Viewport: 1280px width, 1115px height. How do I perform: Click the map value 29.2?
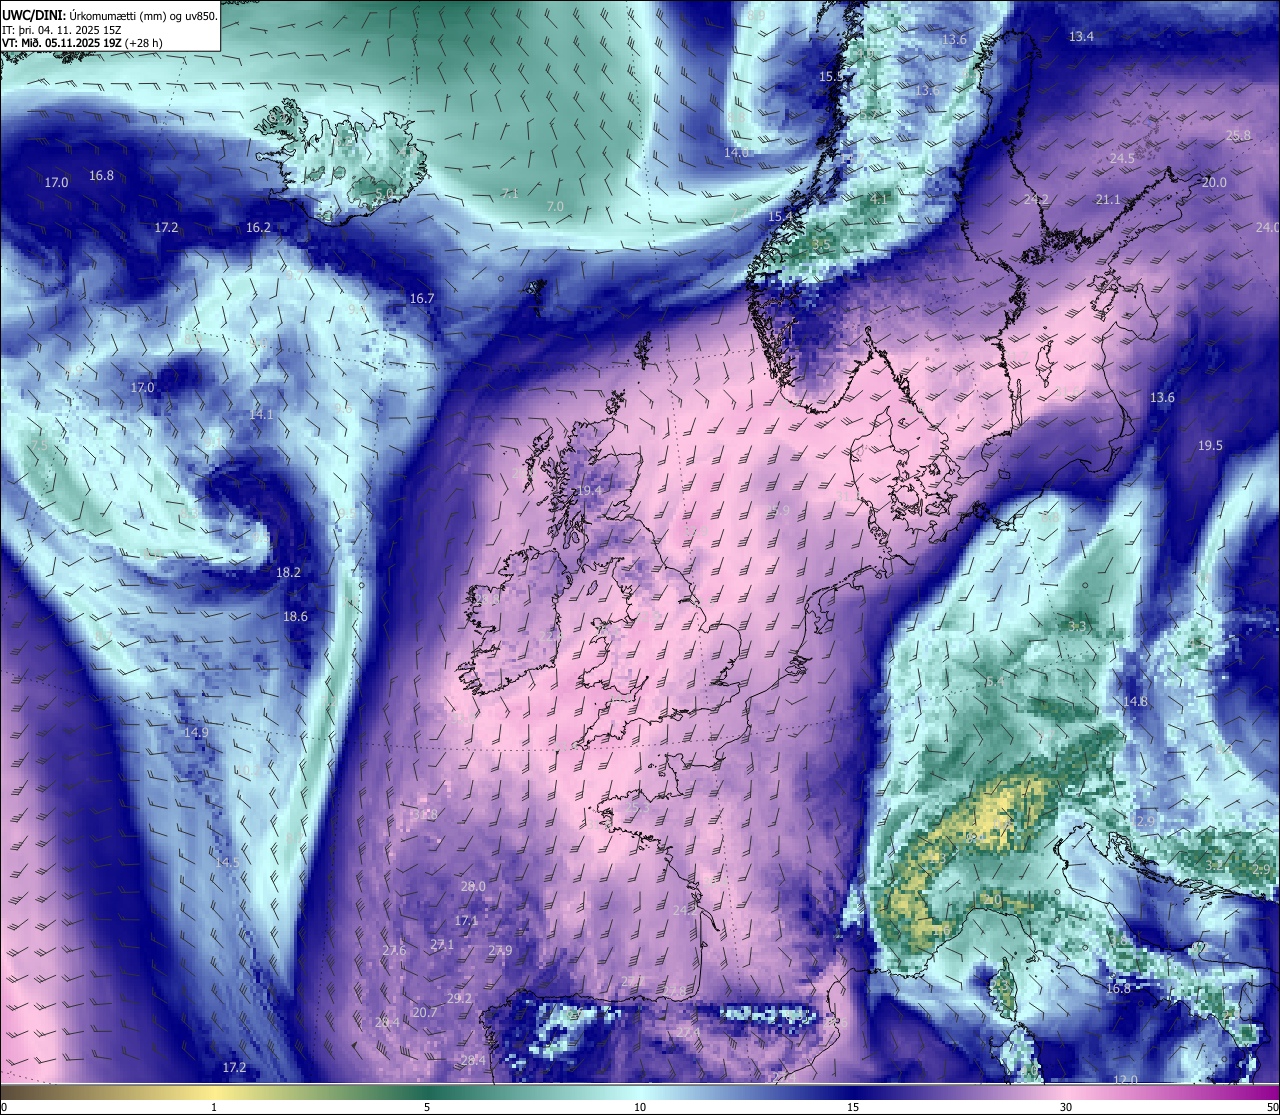tap(460, 999)
